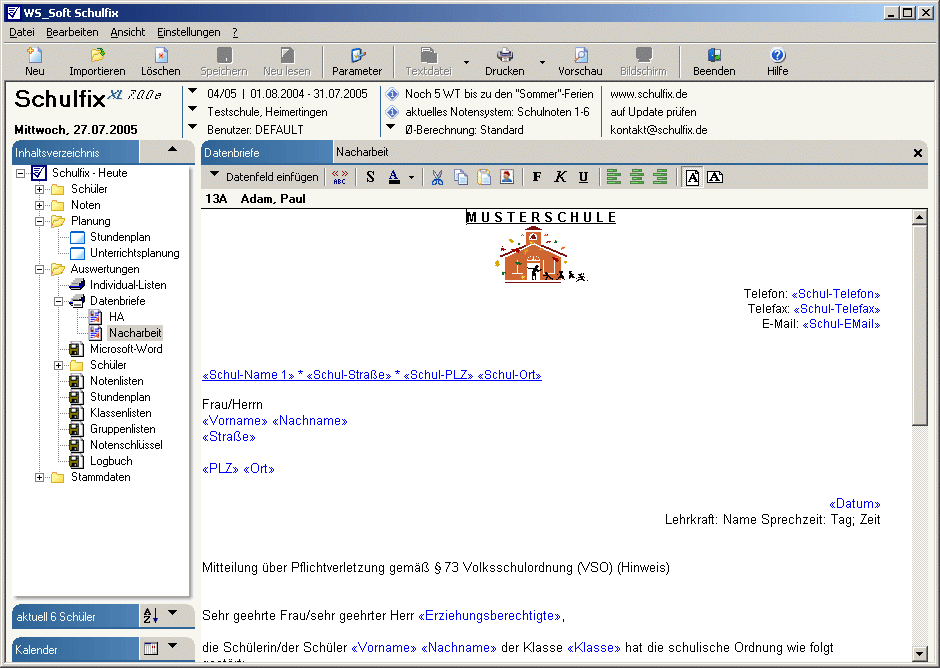Open the Vorschau preview icon

(580, 56)
